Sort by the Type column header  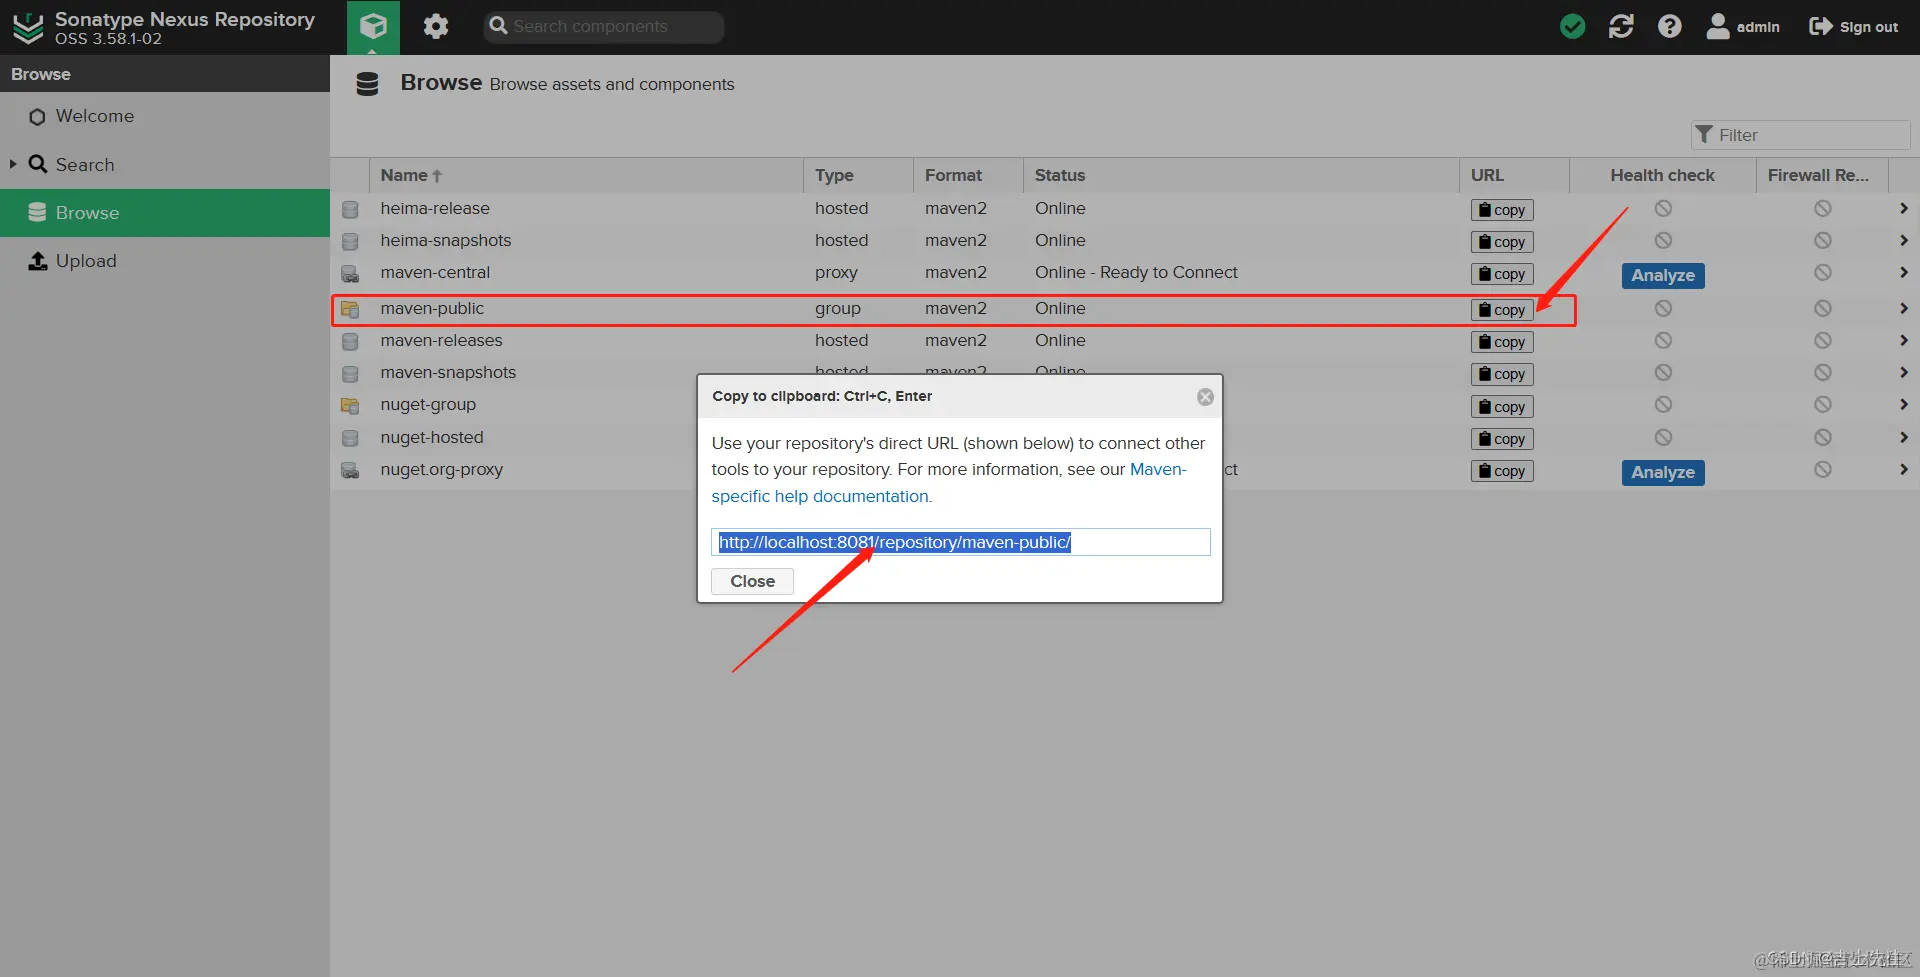click(858, 175)
